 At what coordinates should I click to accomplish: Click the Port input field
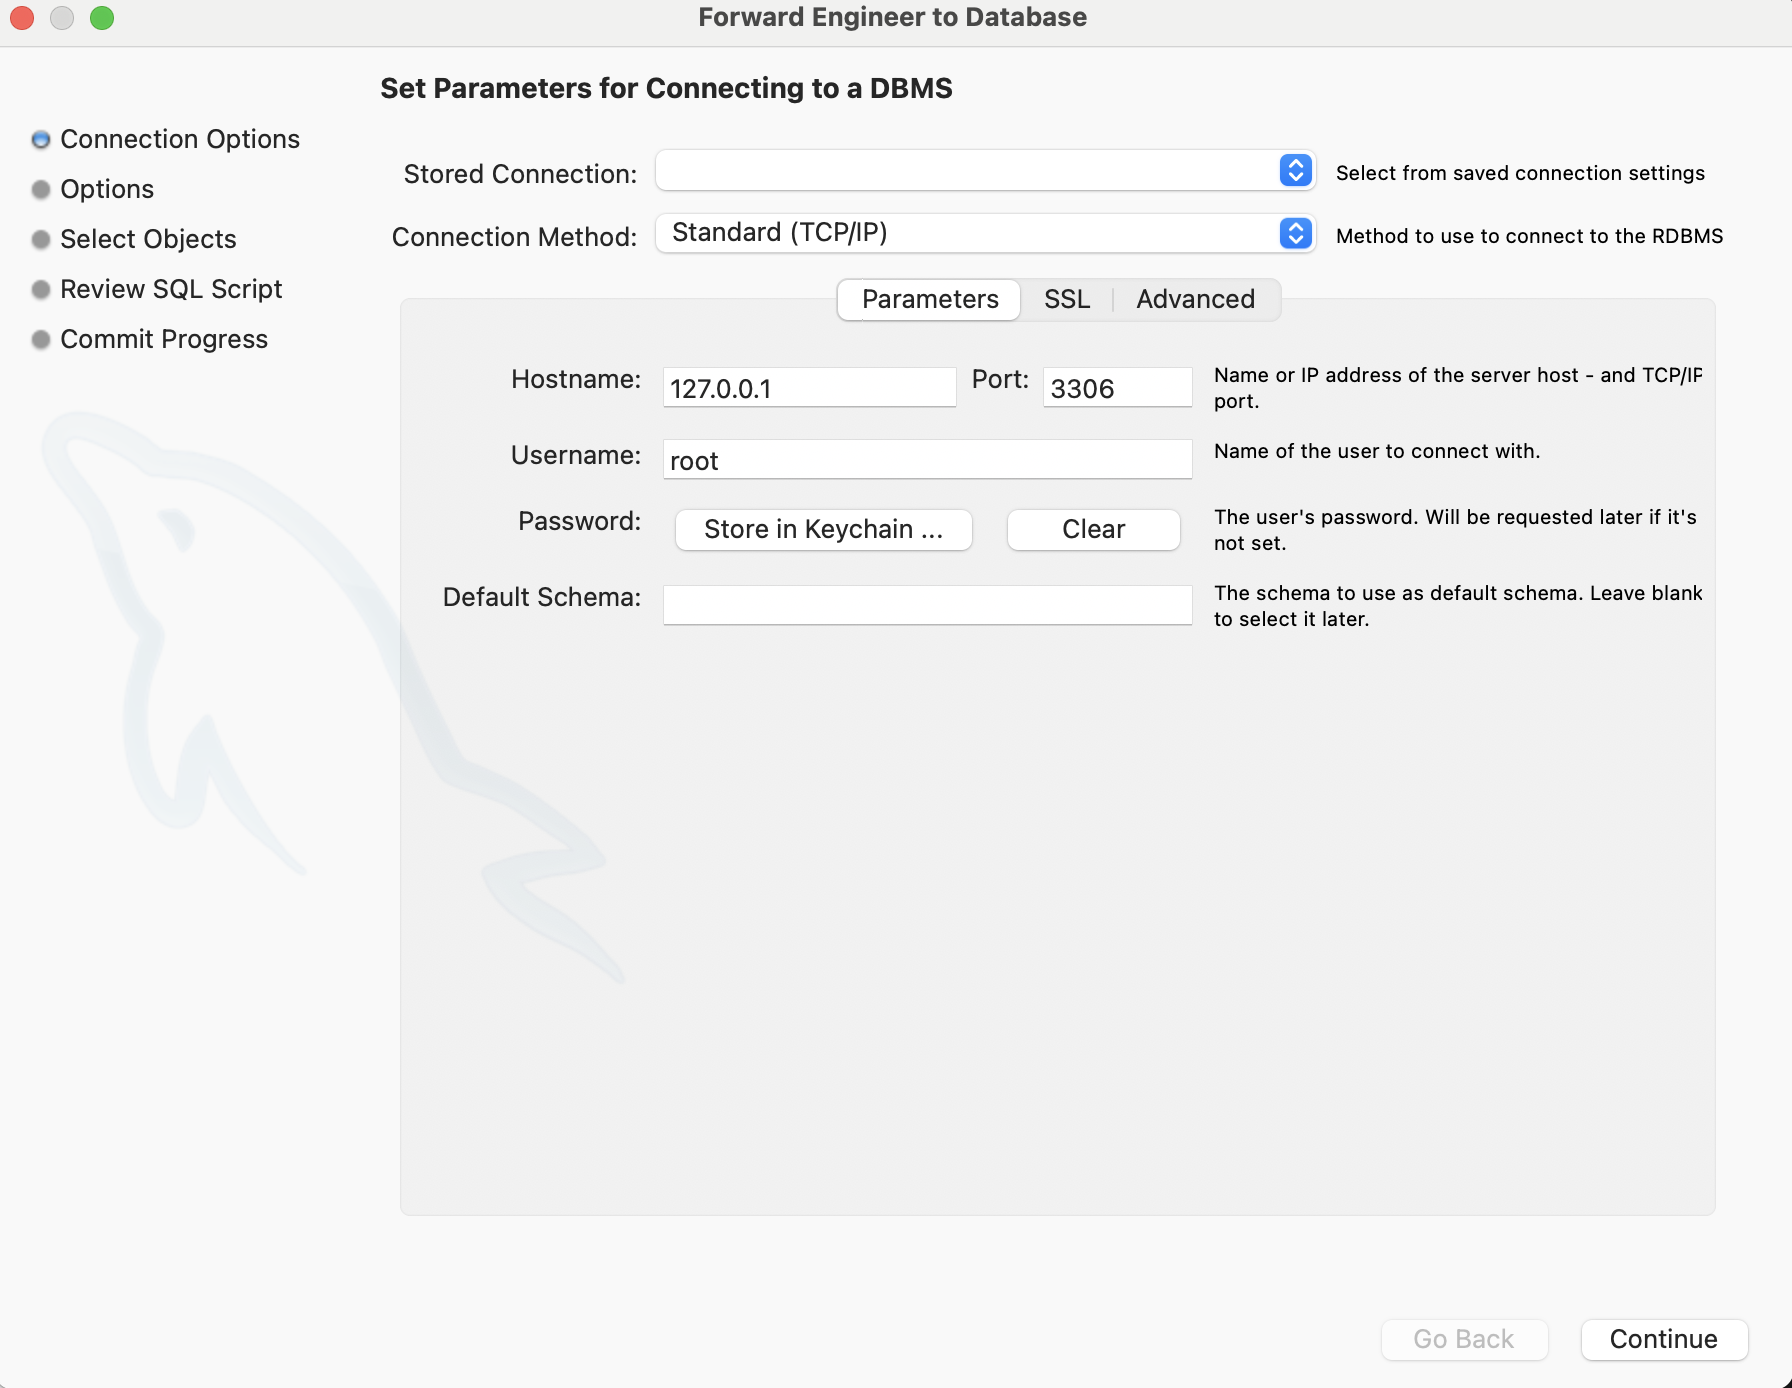pyautogui.click(x=1117, y=388)
